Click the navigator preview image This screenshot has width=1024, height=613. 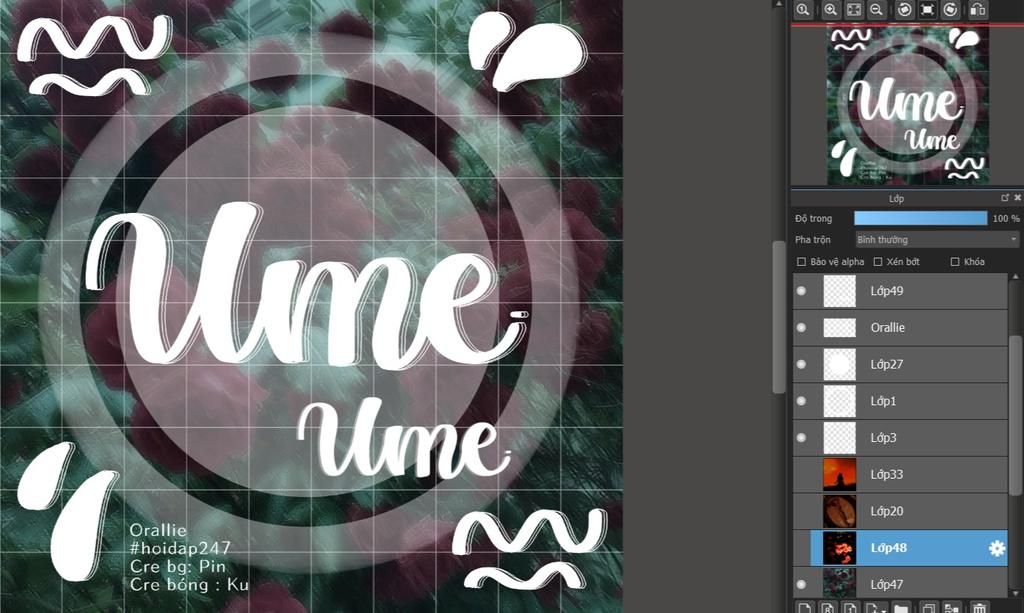tap(908, 106)
